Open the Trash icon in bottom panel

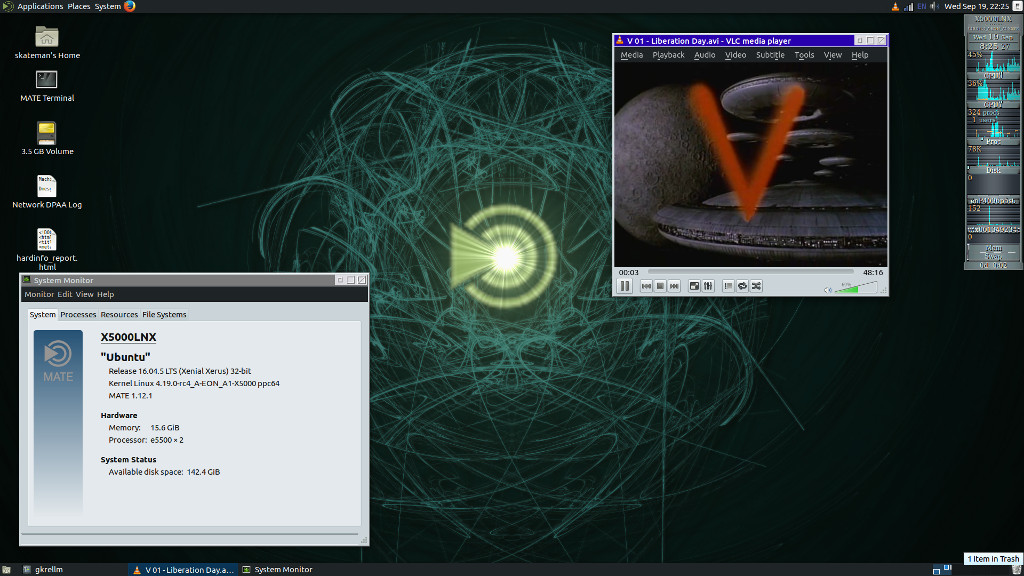coord(1016,570)
